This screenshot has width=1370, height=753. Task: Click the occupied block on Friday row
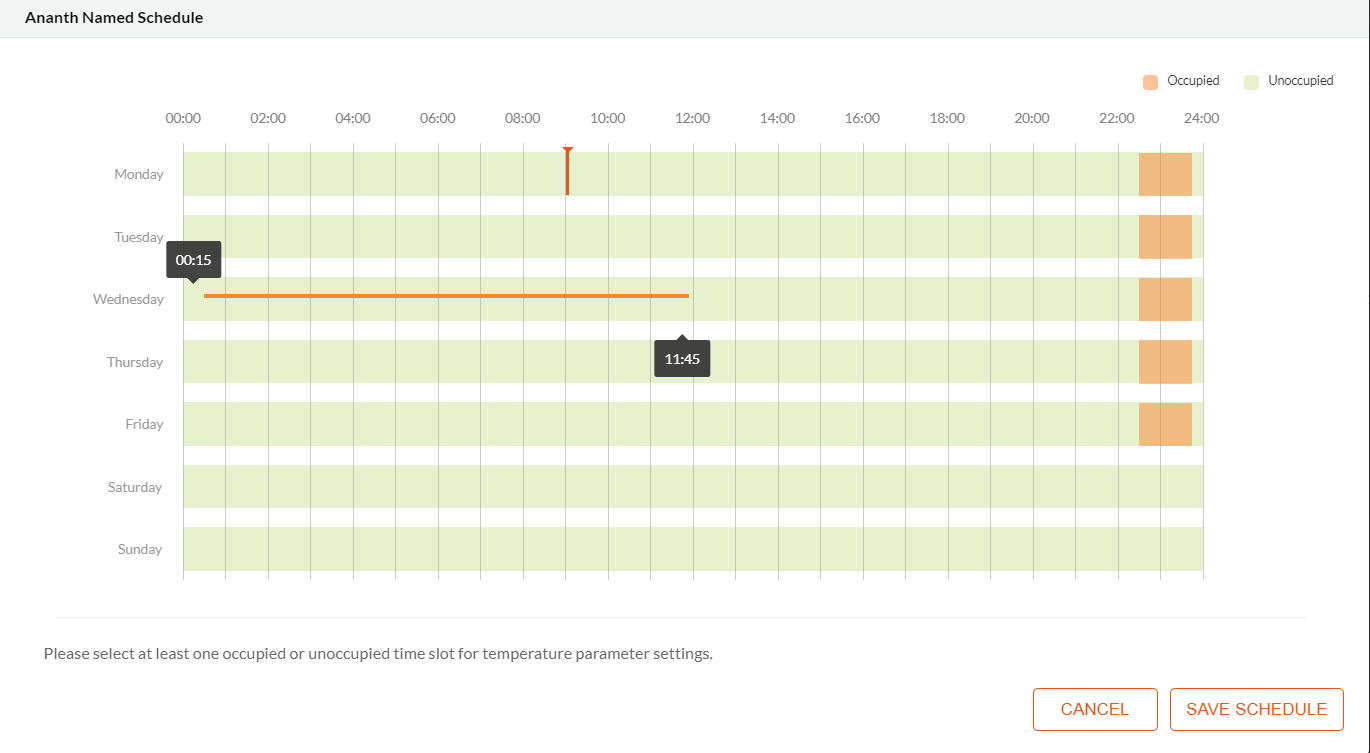[x=1166, y=423]
